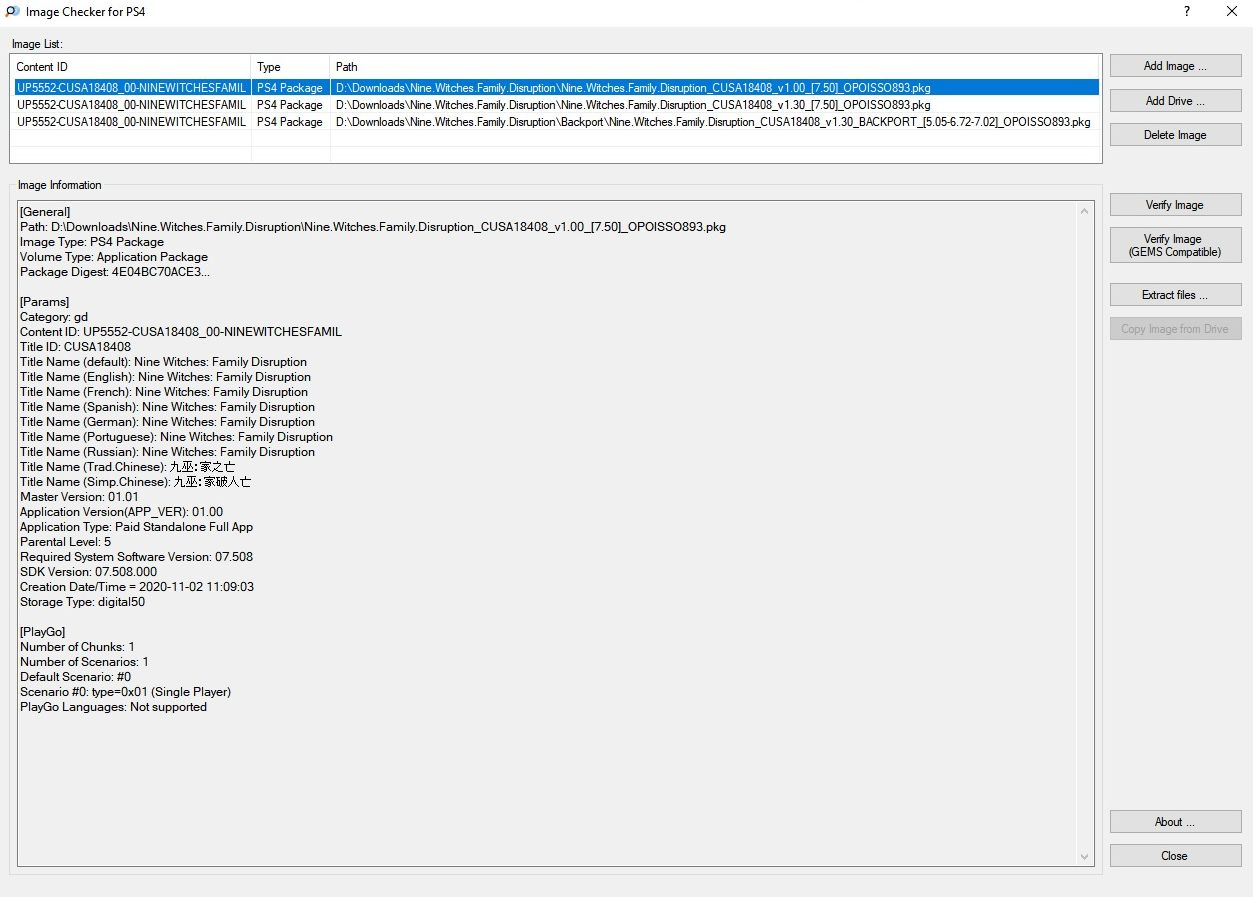This screenshot has height=897, width=1253.
Task: Sort by the Path column header
Action: [x=716, y=67]
